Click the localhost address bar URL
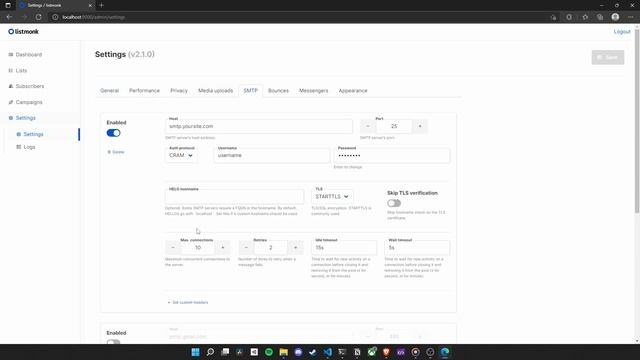The image size is (640, 360). [94, 17]
